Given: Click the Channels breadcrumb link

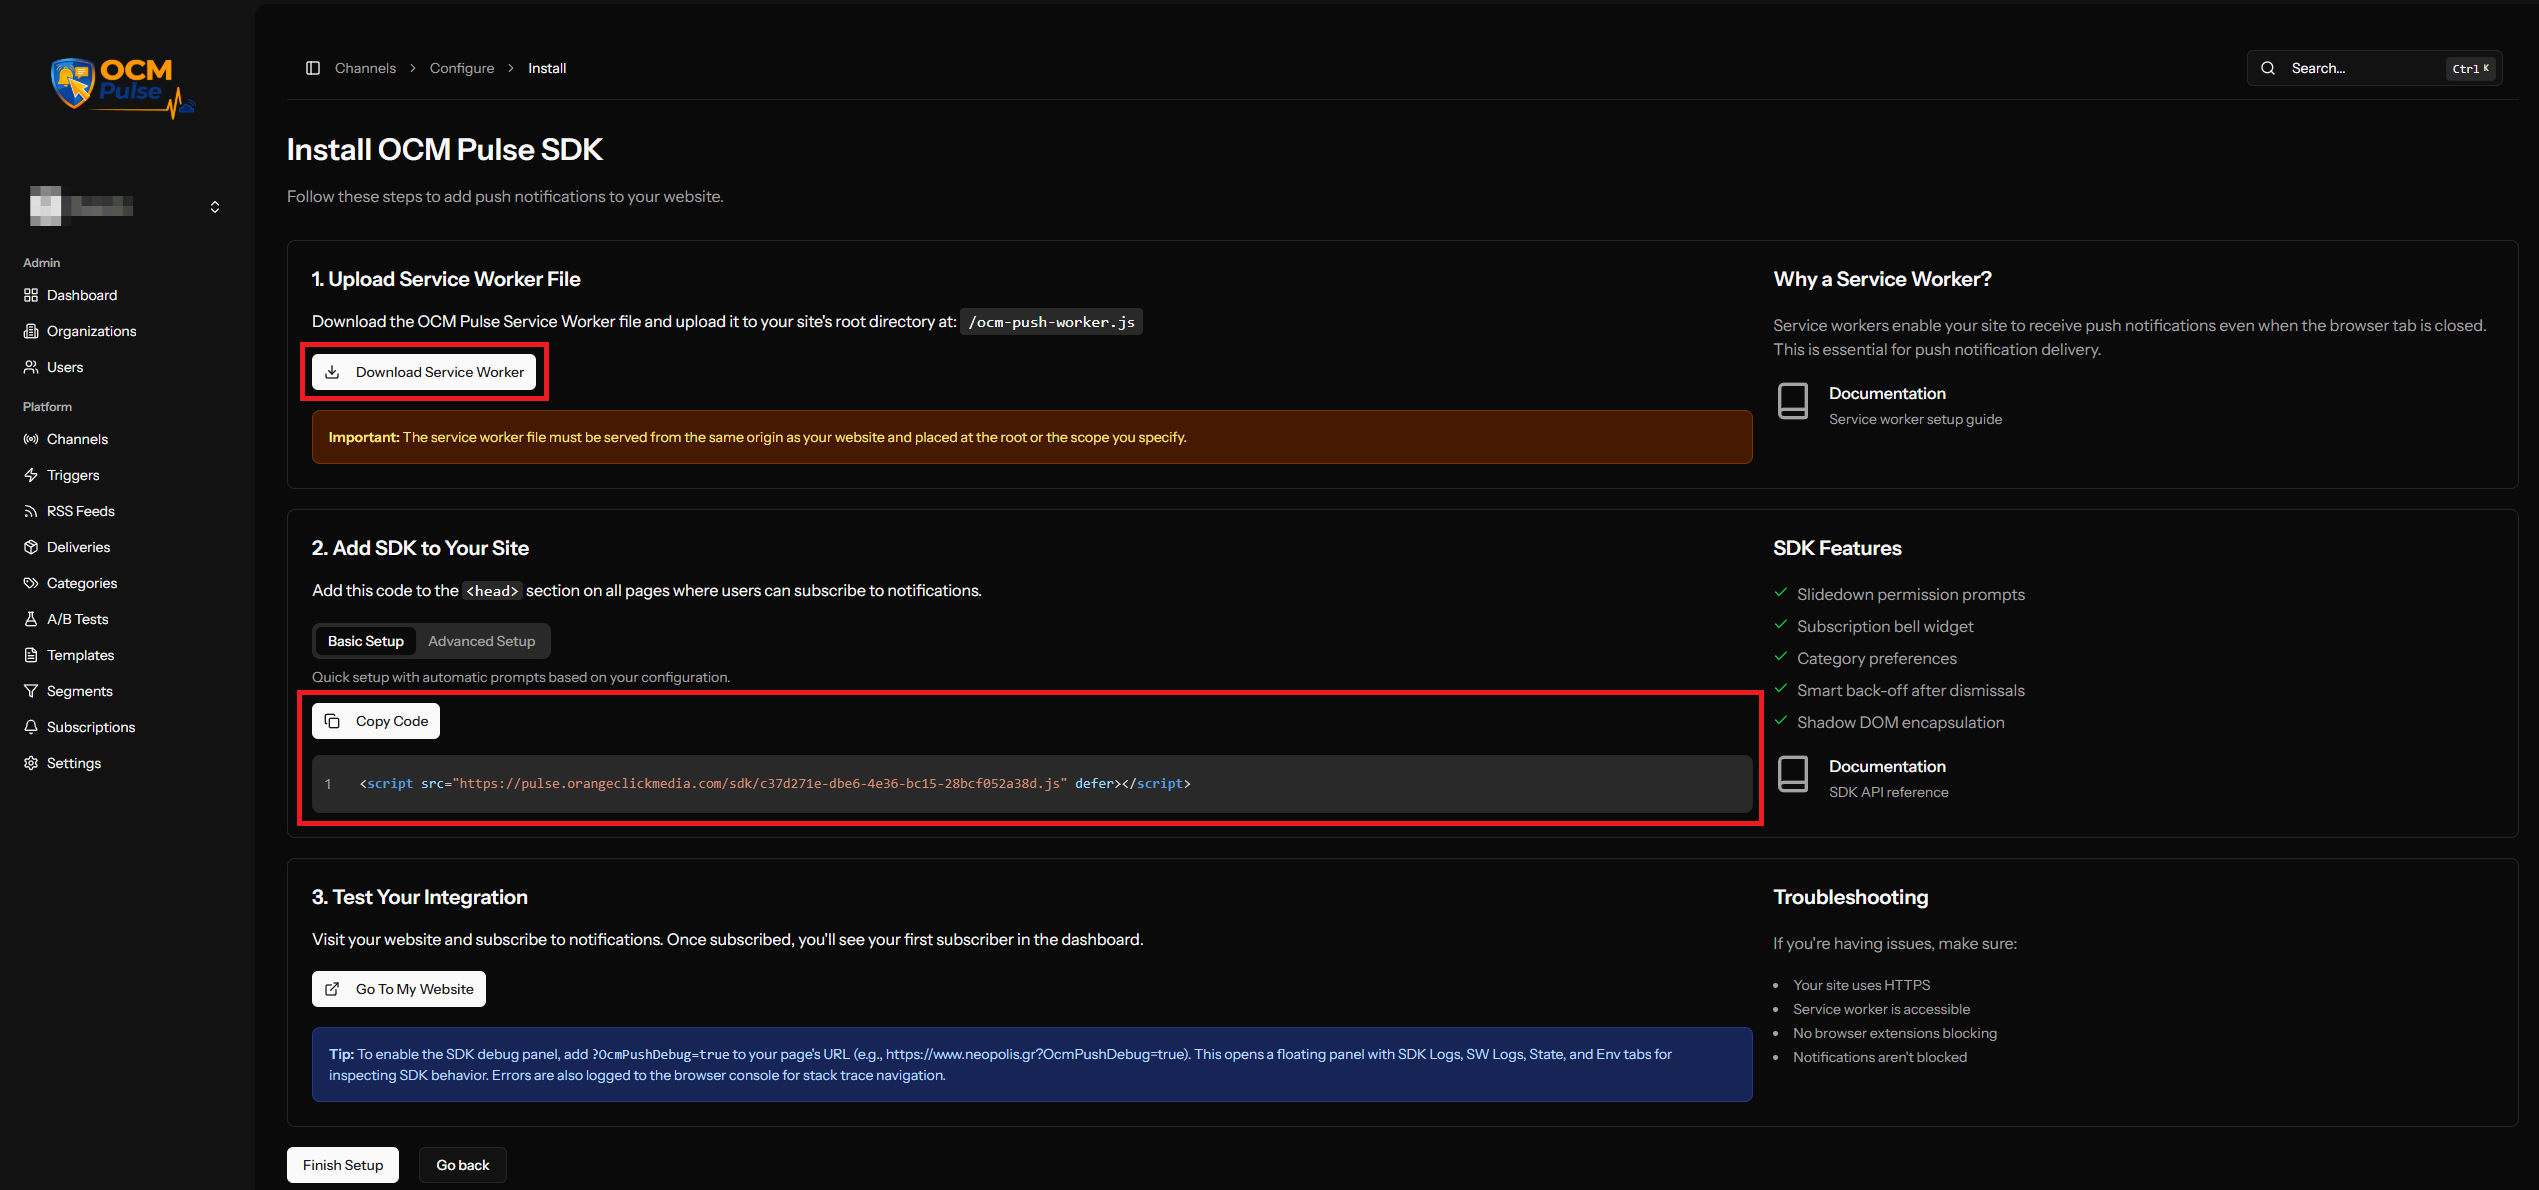Looking at the screenshot, I should pyautogui.click(x=365, y=67).
